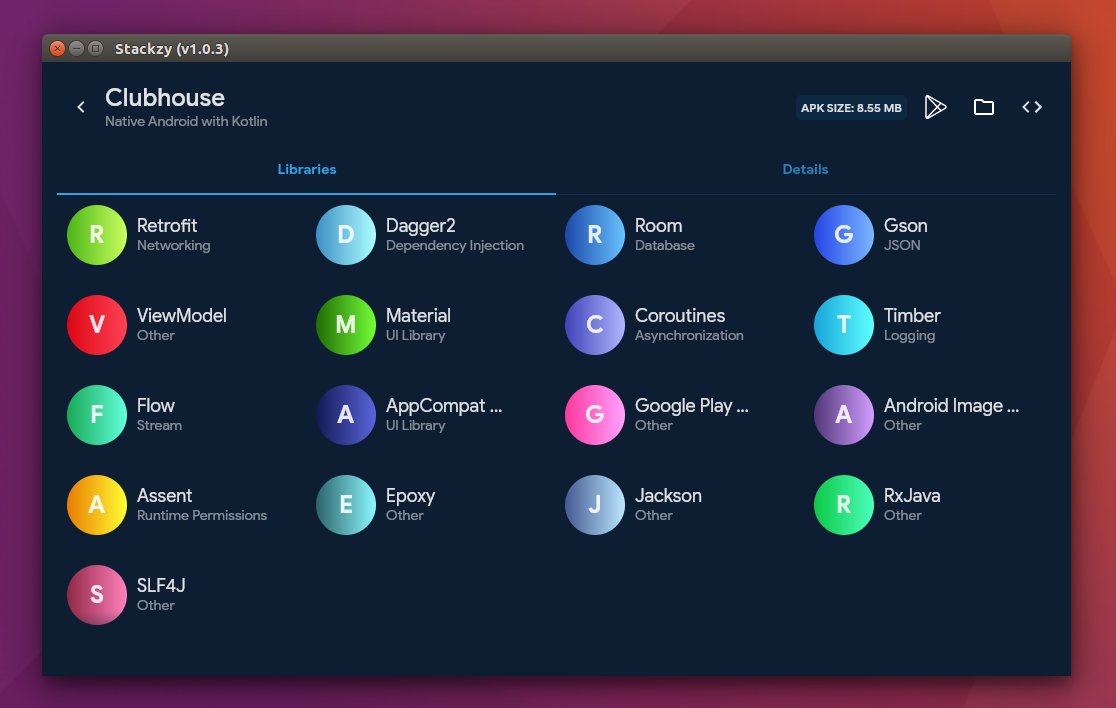This screenshot has width=1116, height=708.
Task: Click the ViewModel red V avatar
Action: coord(97,324)
